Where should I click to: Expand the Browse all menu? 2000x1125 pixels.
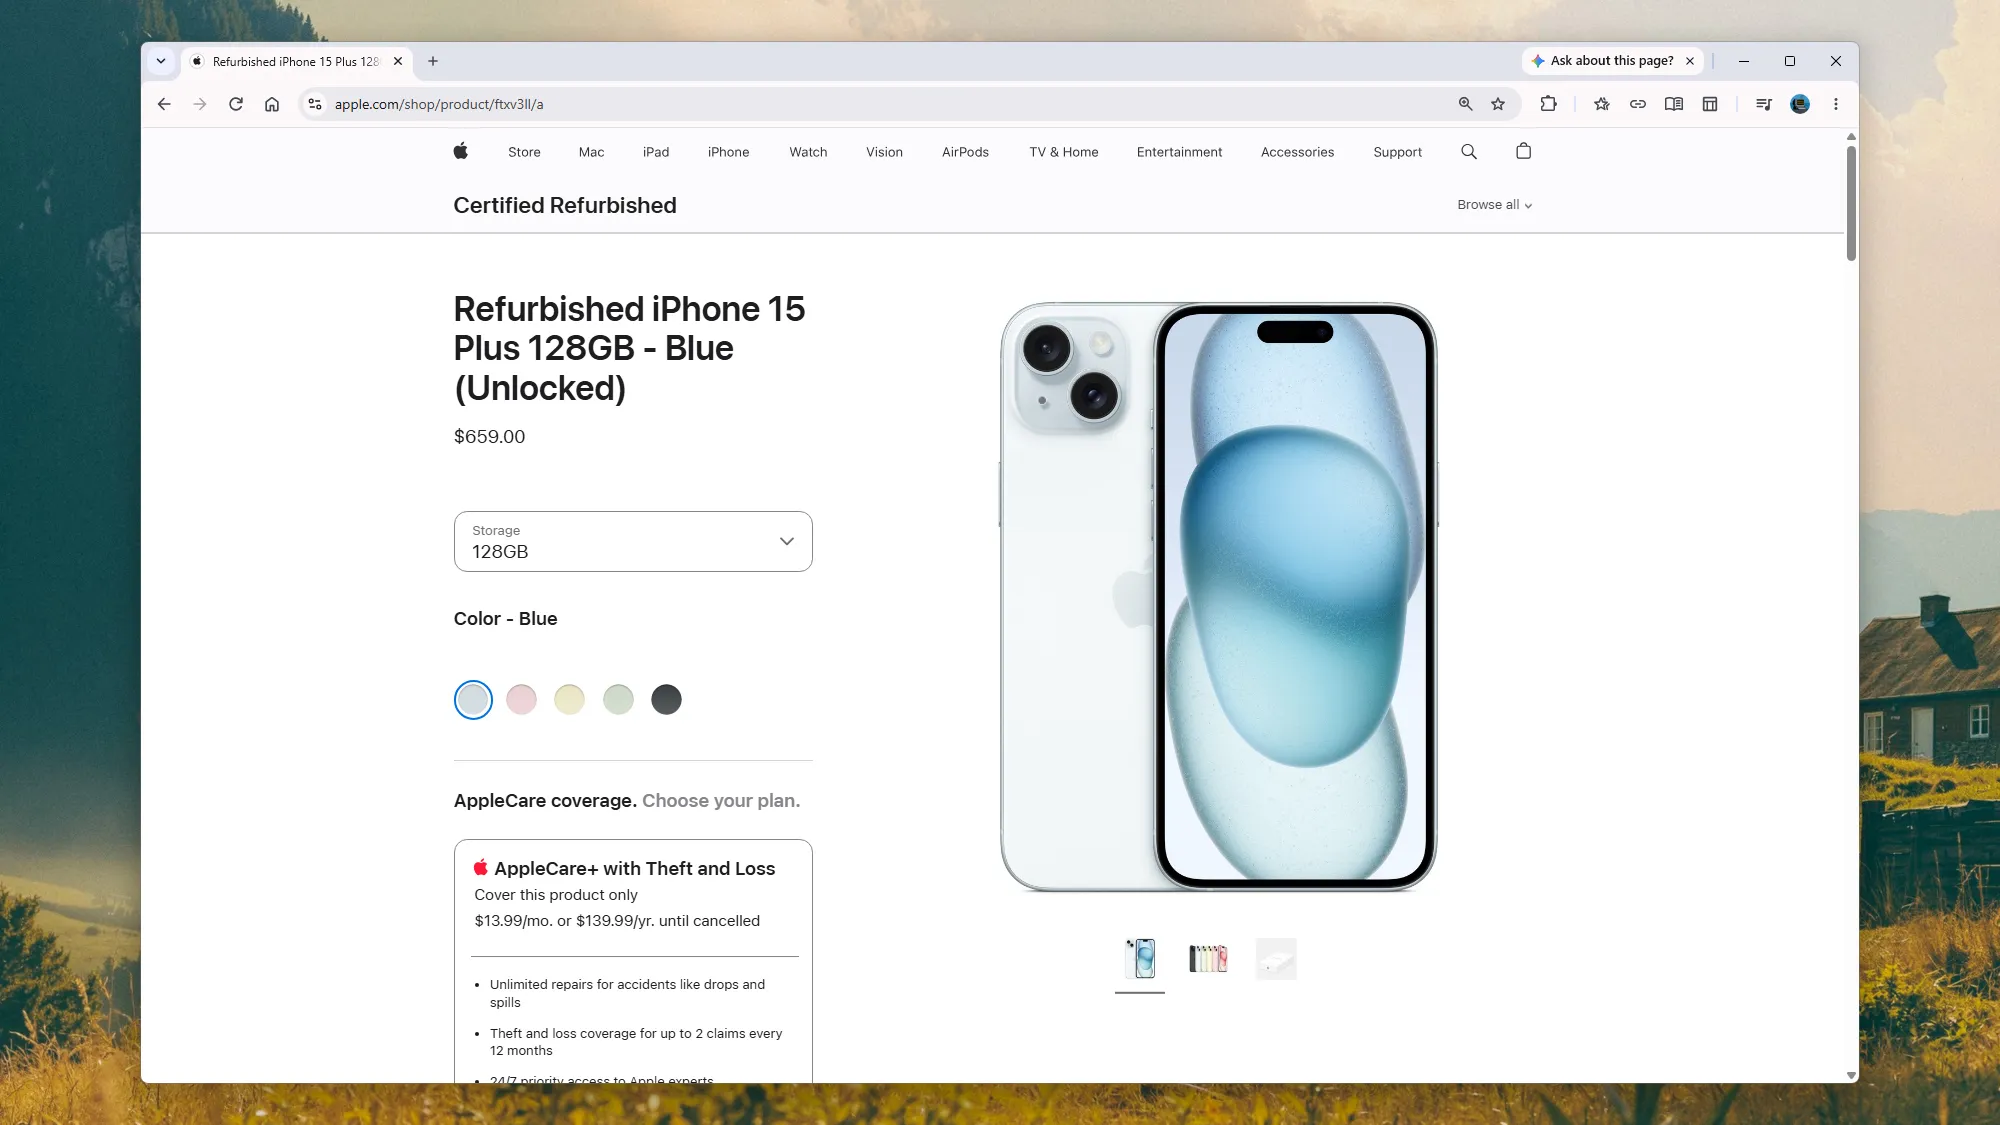coord(1494,205)
